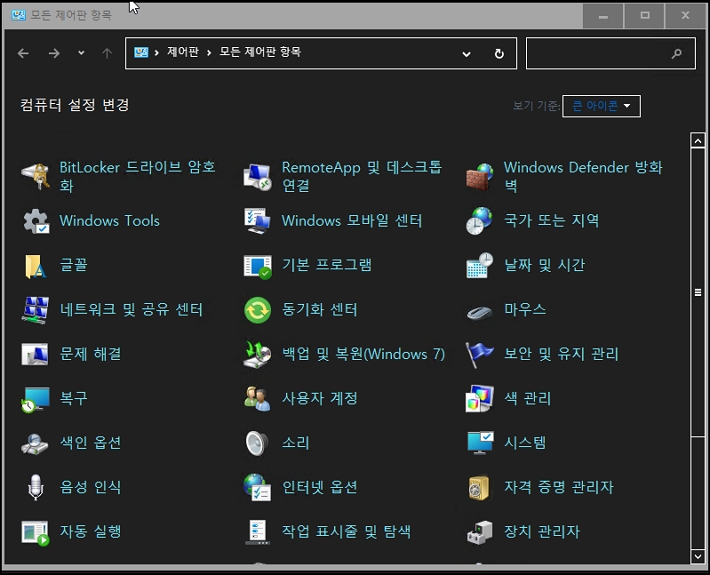This screenshot has height=575, width=710.
Task: Open the Windows Tools text link
Action: pyautogui.click(x=110, y=221)
